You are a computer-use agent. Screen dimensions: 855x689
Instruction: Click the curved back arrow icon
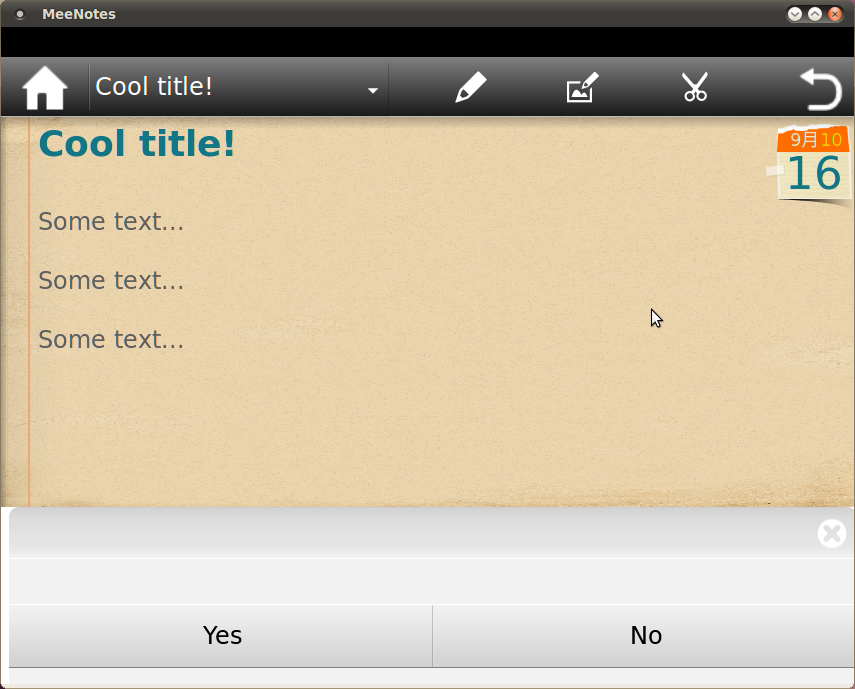click(x=821, y=89)
